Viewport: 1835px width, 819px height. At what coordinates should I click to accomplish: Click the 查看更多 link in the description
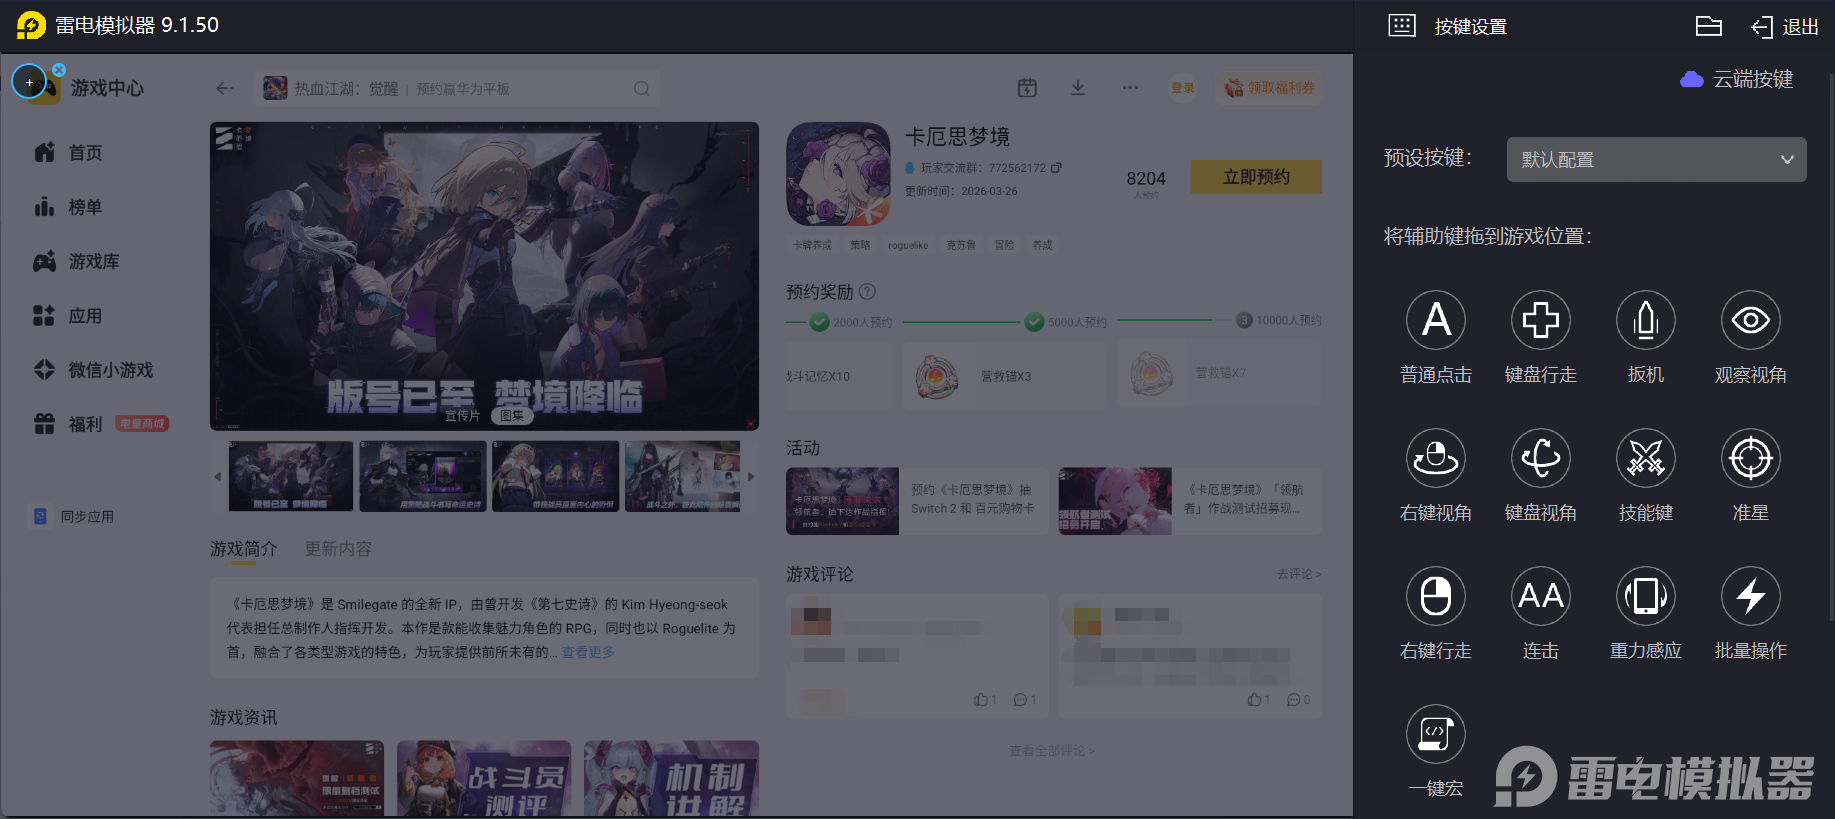(588, 652)
